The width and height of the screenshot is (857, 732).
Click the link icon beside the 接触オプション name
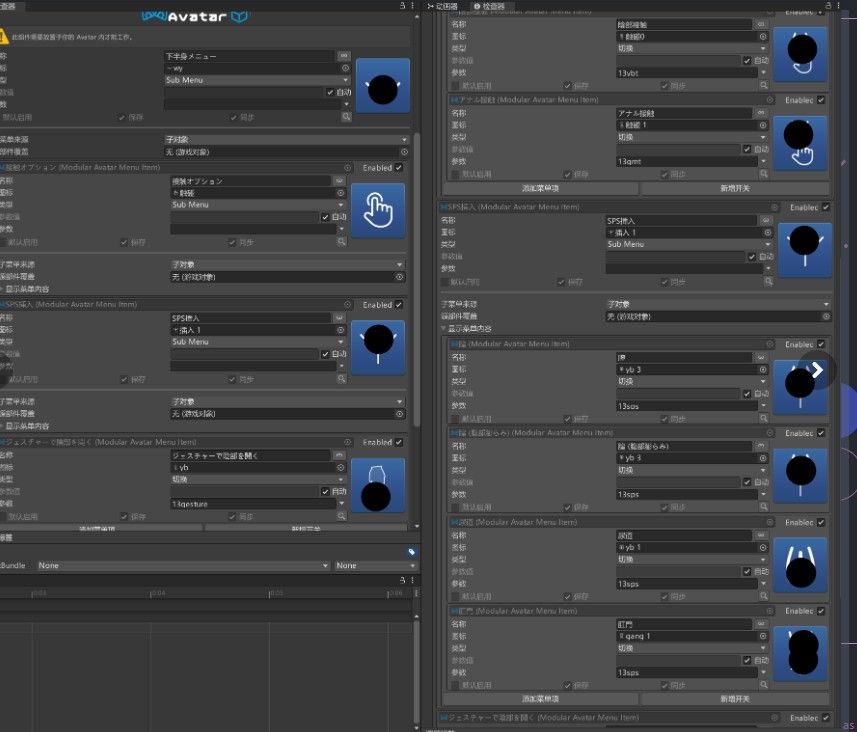339,180
